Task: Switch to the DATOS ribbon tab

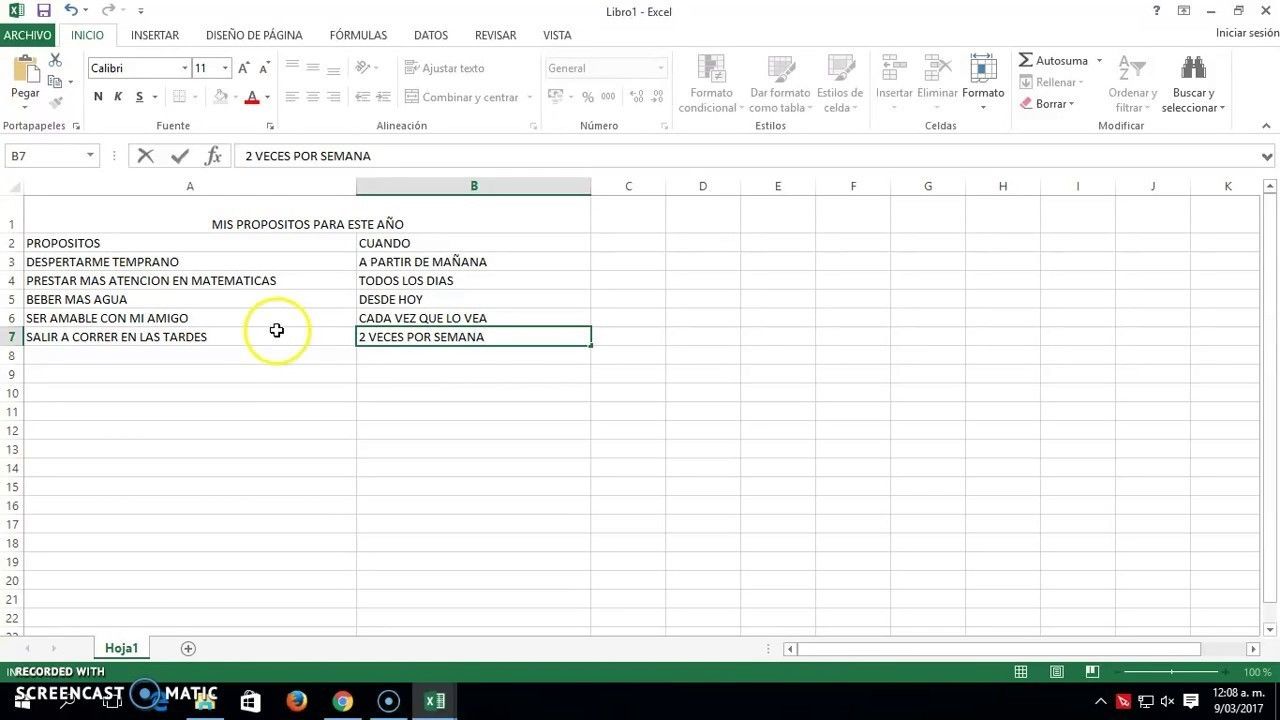Action: 431,35
